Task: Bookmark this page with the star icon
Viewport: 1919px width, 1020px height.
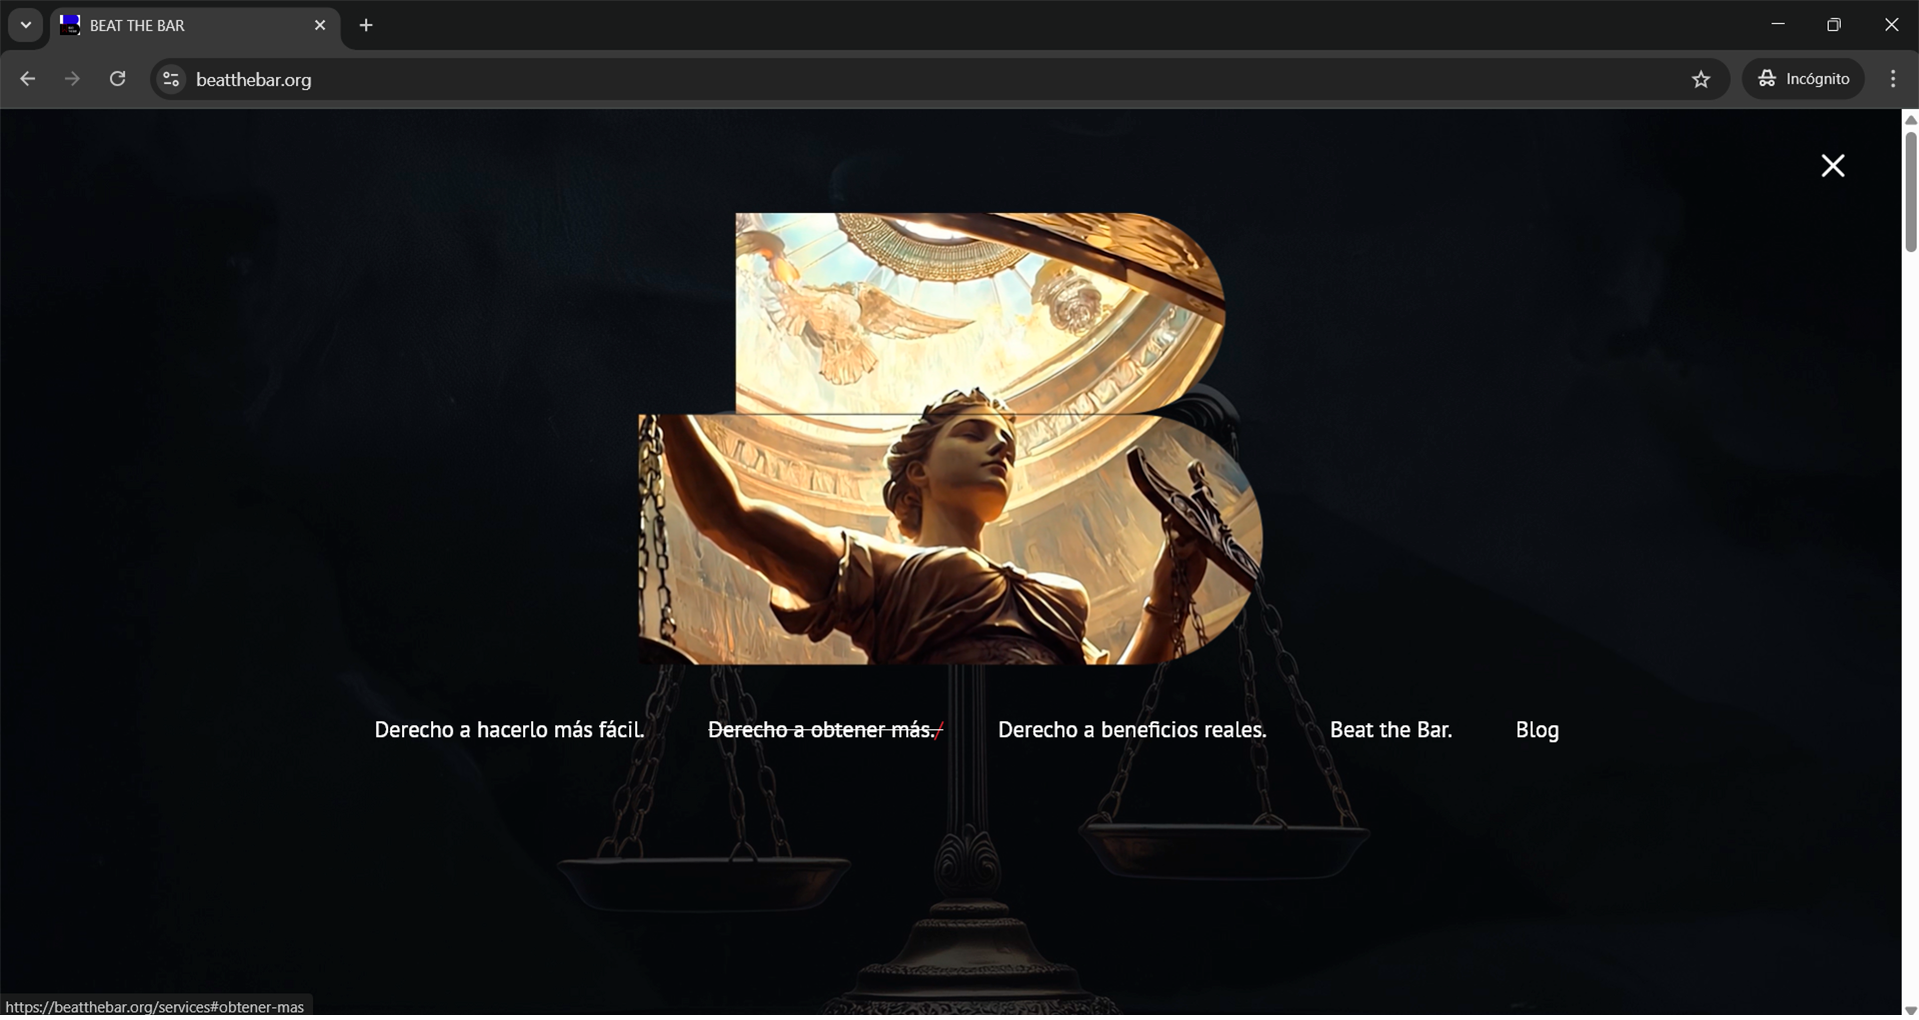Action: pos(1701,79)
